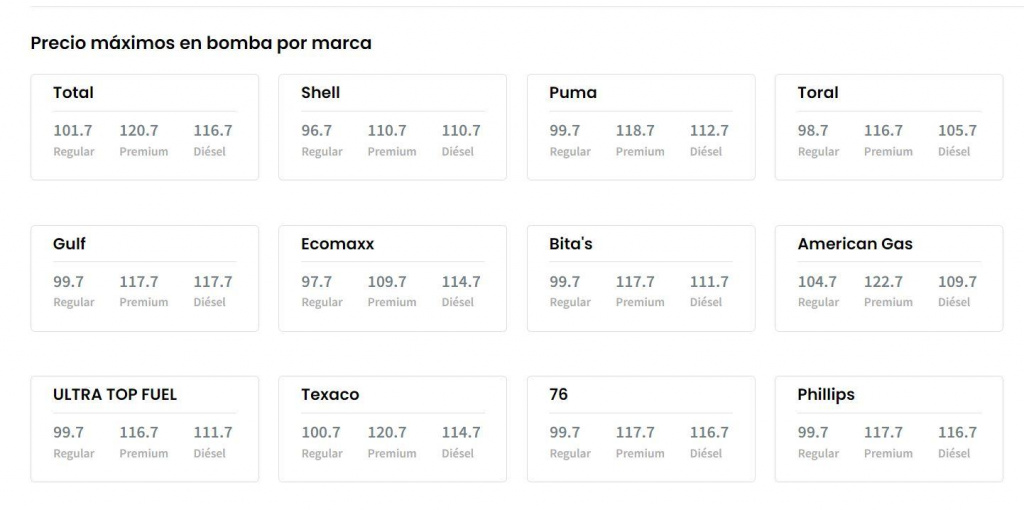Click the Toral brand card title
The image size is (1024, 510).
[x=818, y=93]
